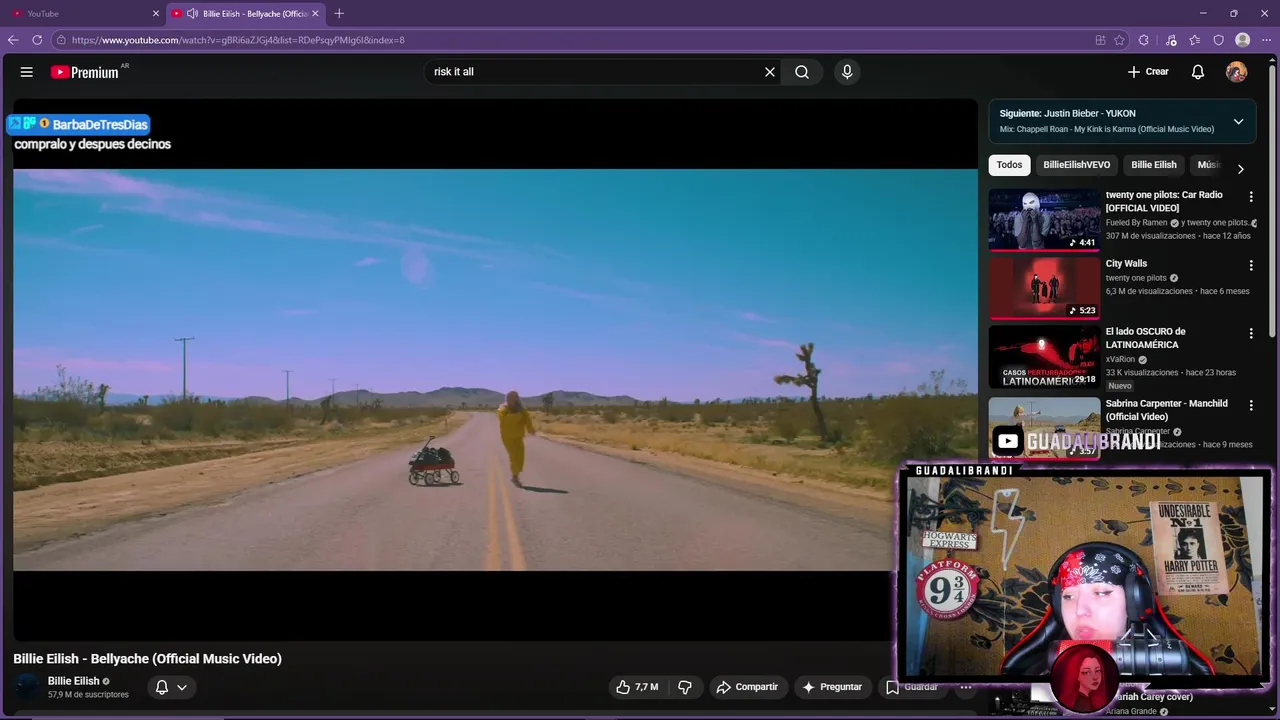Open City Walls video title
The width and height of the screenshot is (1280, 720).
tap(1126, 264)
